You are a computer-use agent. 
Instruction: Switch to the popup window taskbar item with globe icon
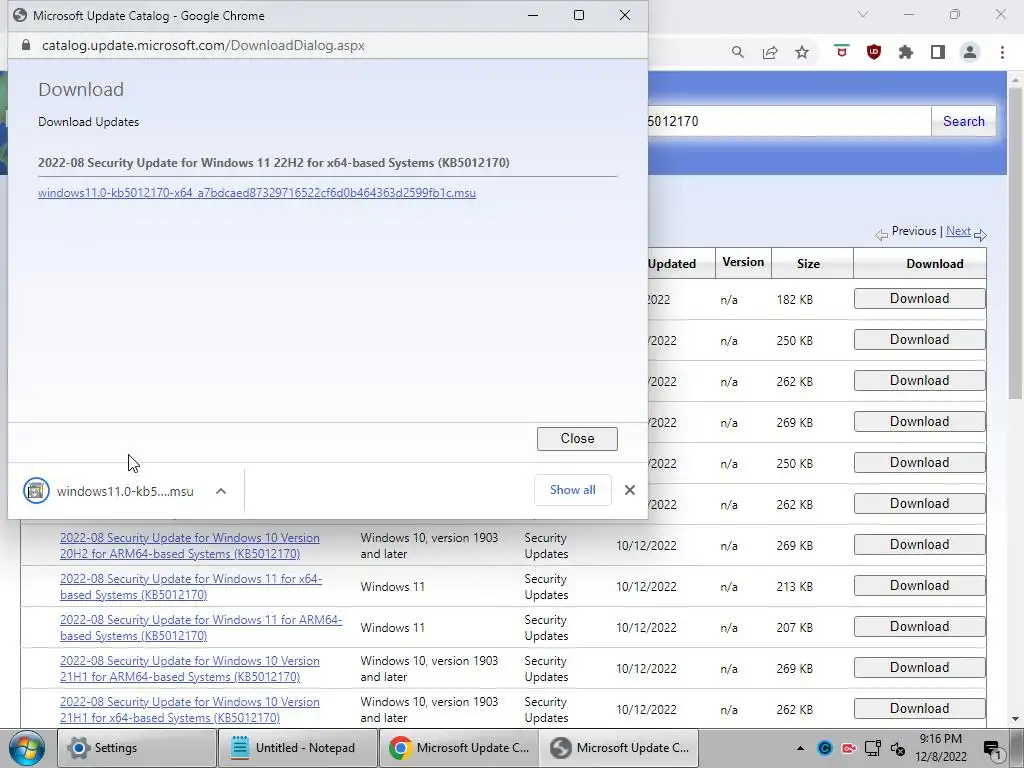point(619,748)
